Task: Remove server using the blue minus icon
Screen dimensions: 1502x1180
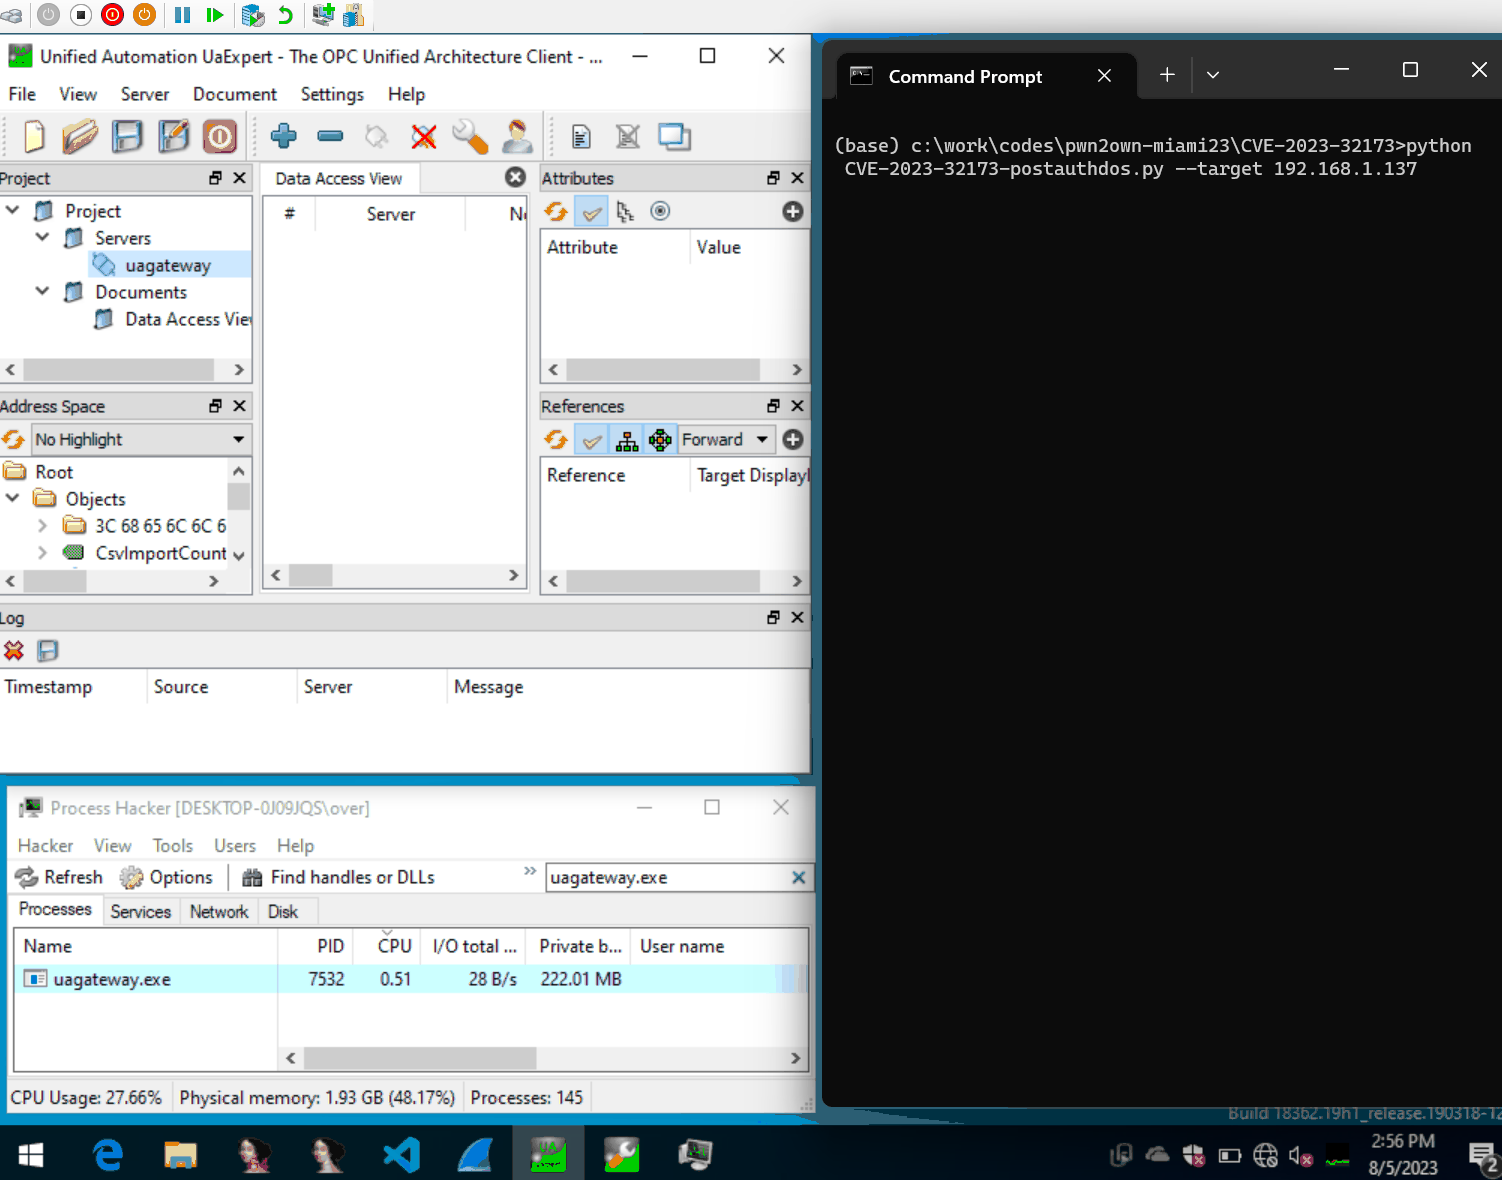Action: point(330,136)
